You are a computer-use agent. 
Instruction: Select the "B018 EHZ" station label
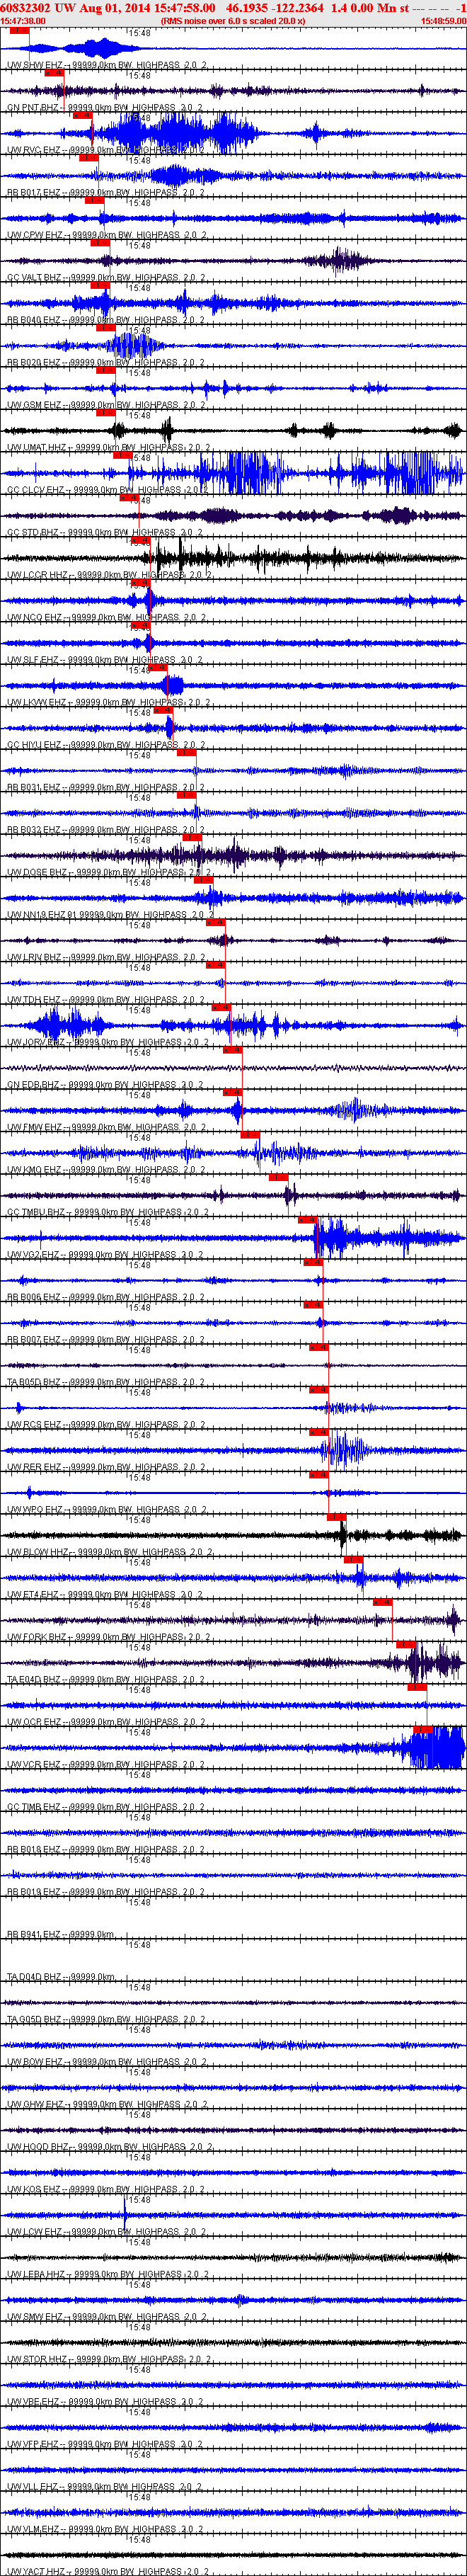[x=41, y=1850]
